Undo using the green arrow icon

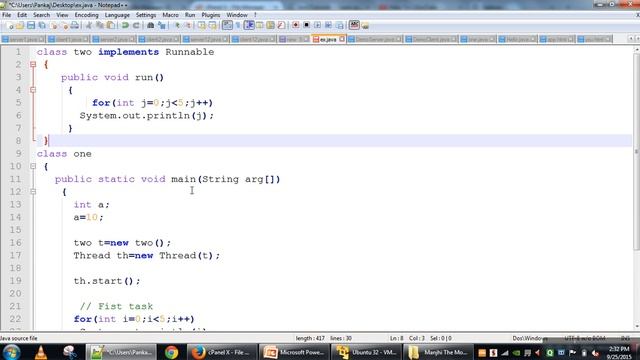point(125,25)
